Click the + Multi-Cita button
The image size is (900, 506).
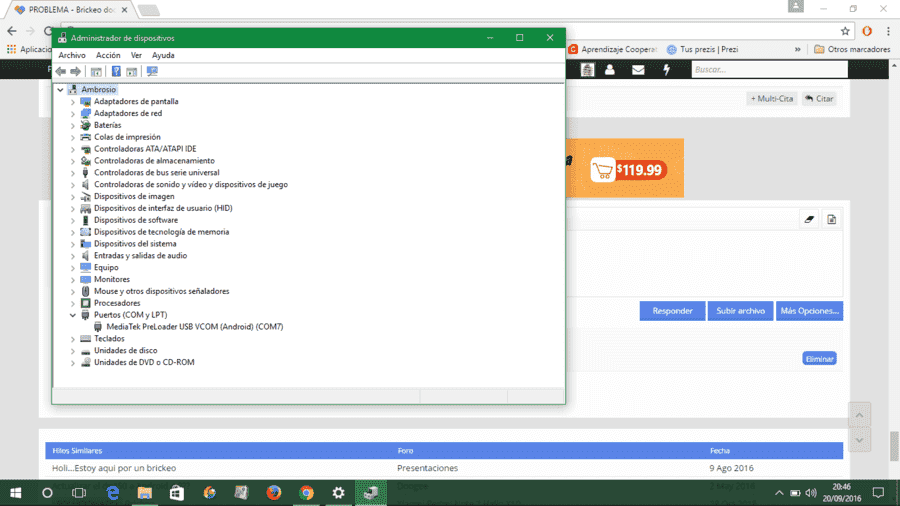point(772,99)
